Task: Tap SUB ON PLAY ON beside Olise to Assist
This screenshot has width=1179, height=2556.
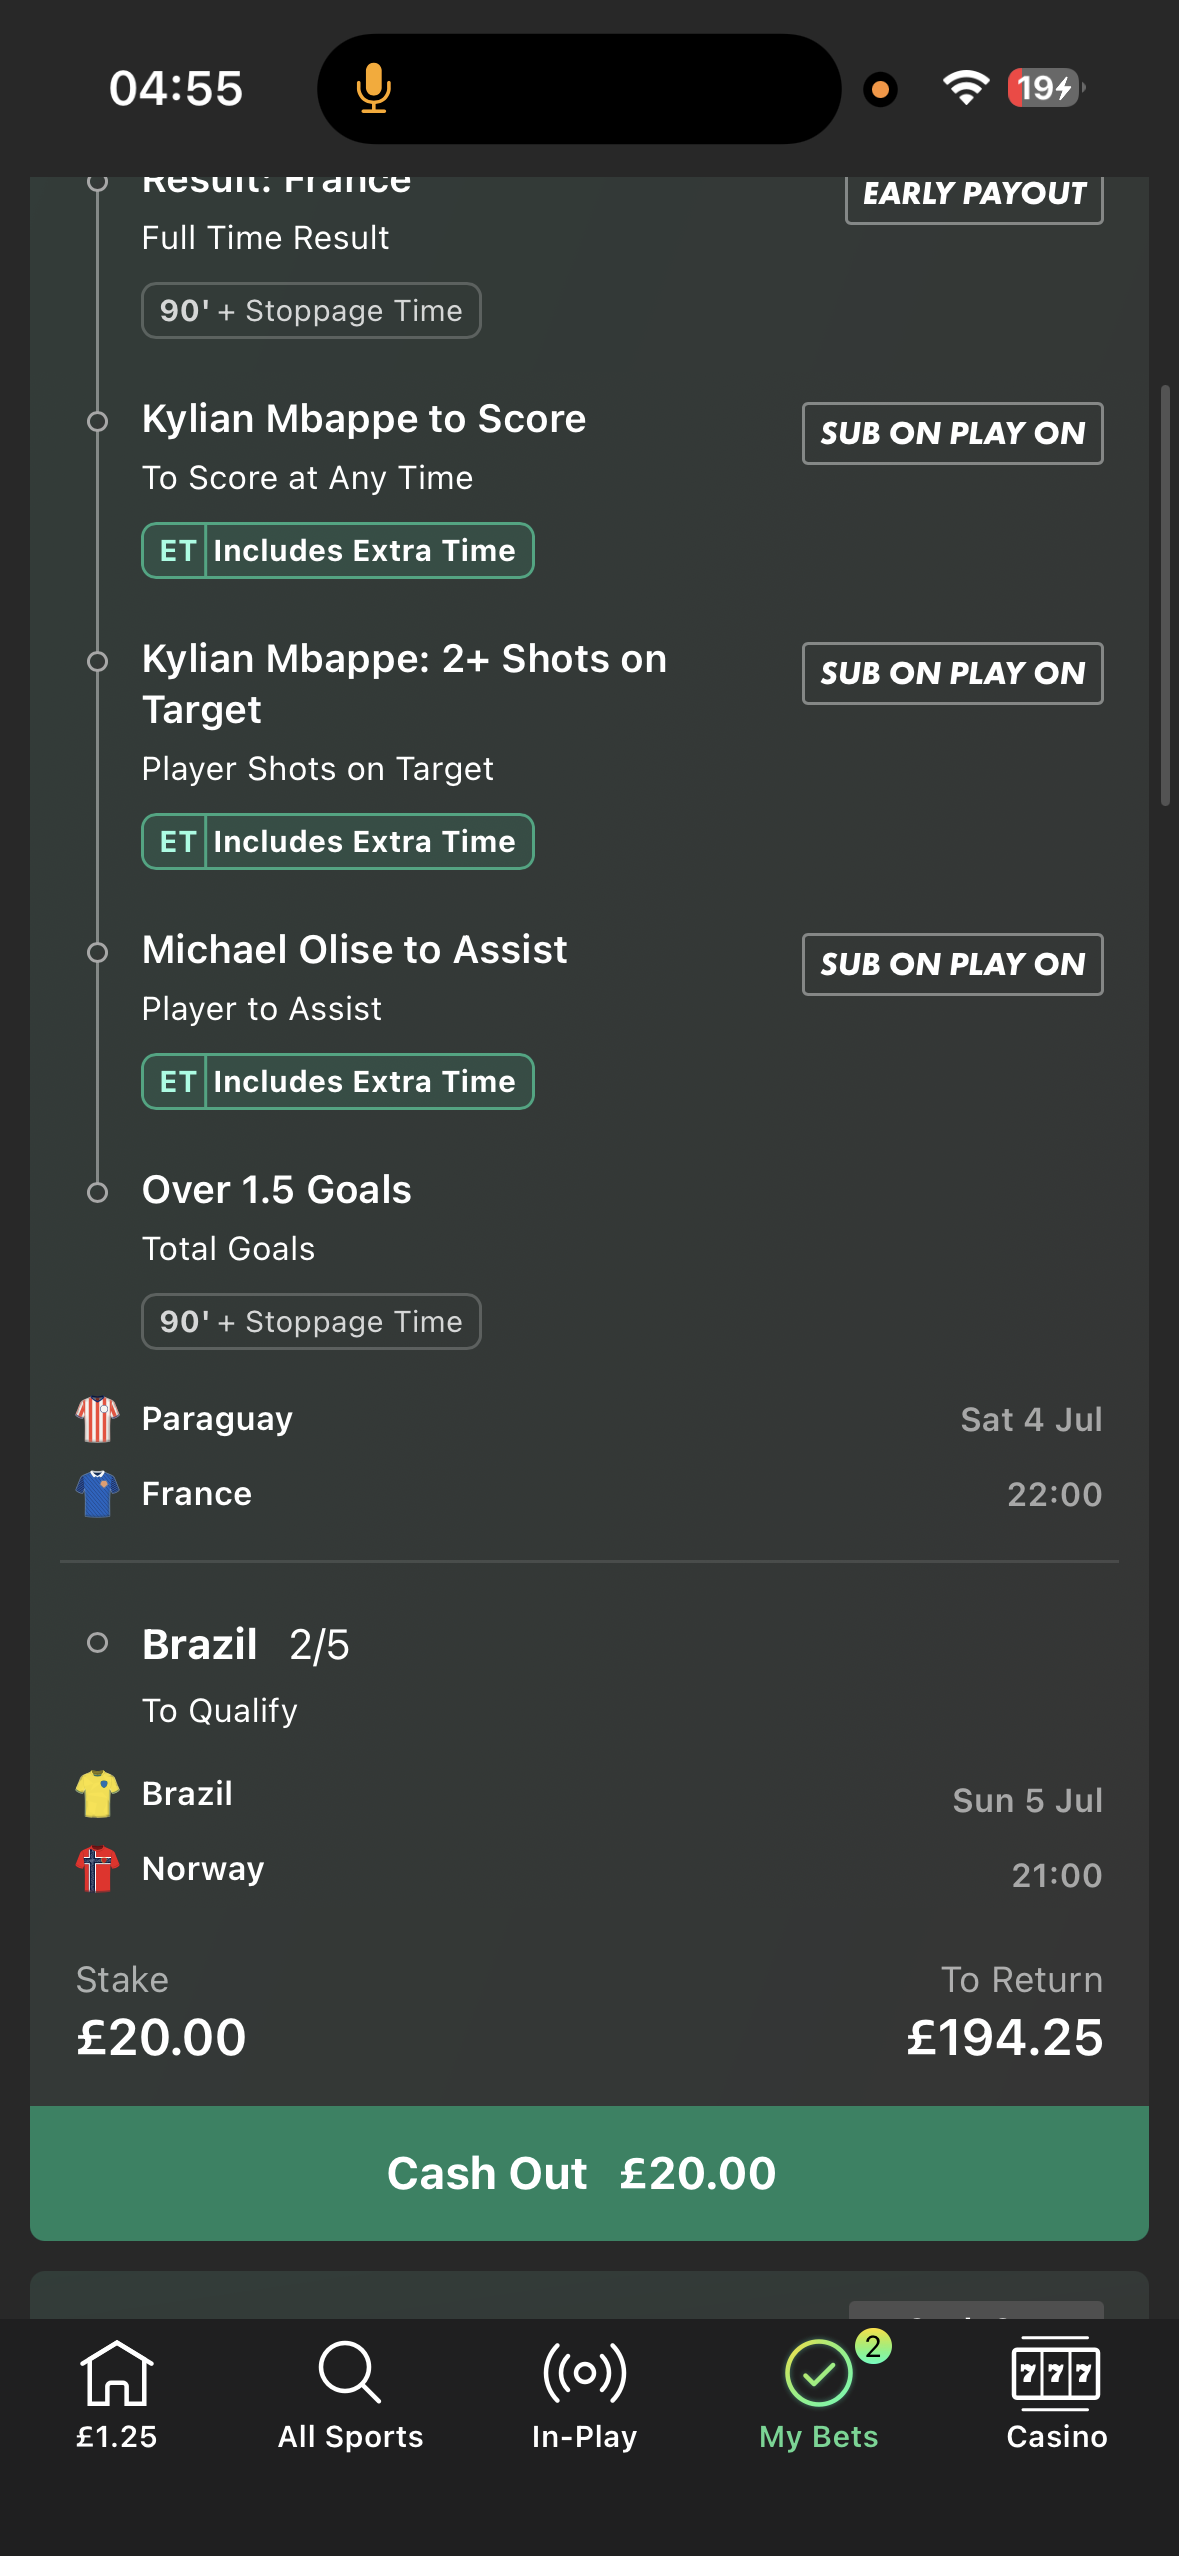Action: 952,964
